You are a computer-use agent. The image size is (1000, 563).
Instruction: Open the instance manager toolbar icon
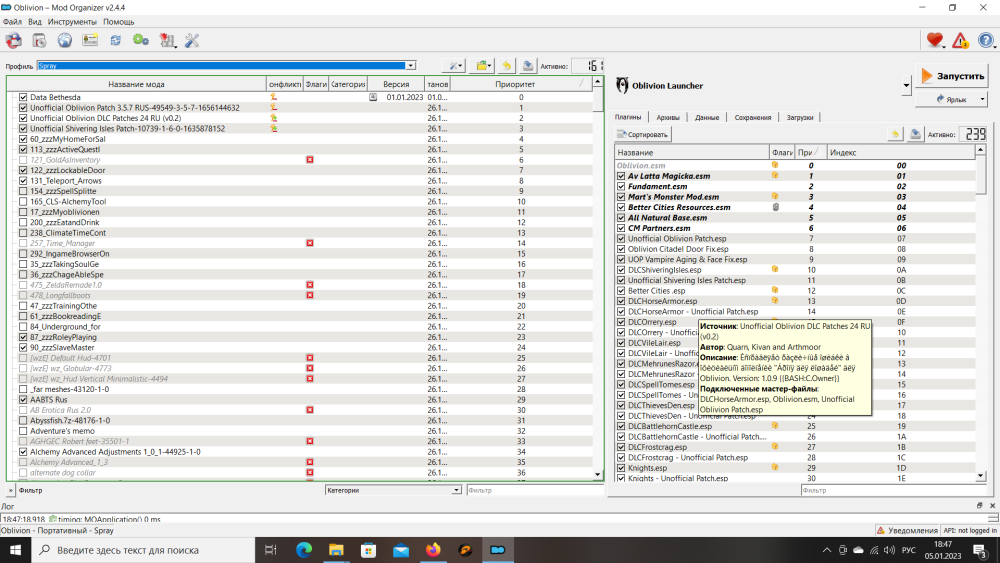[x=13, y=41]
